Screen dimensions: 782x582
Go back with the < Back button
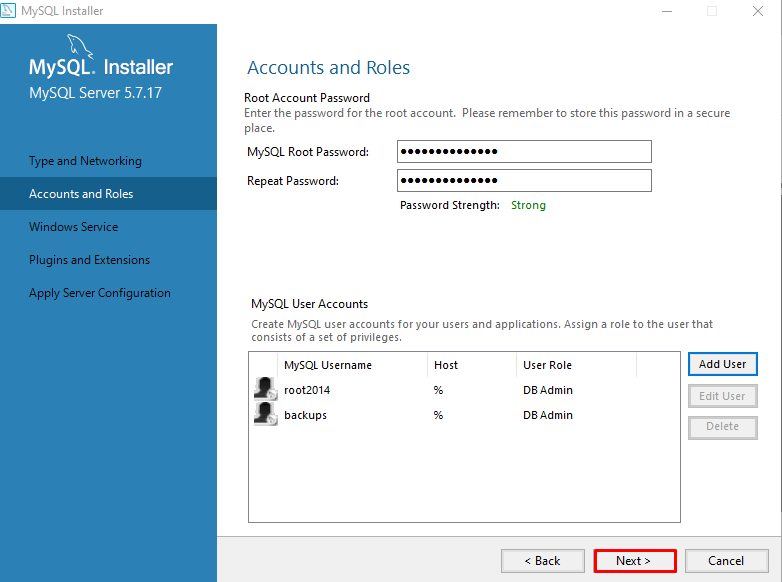[543, 561]
